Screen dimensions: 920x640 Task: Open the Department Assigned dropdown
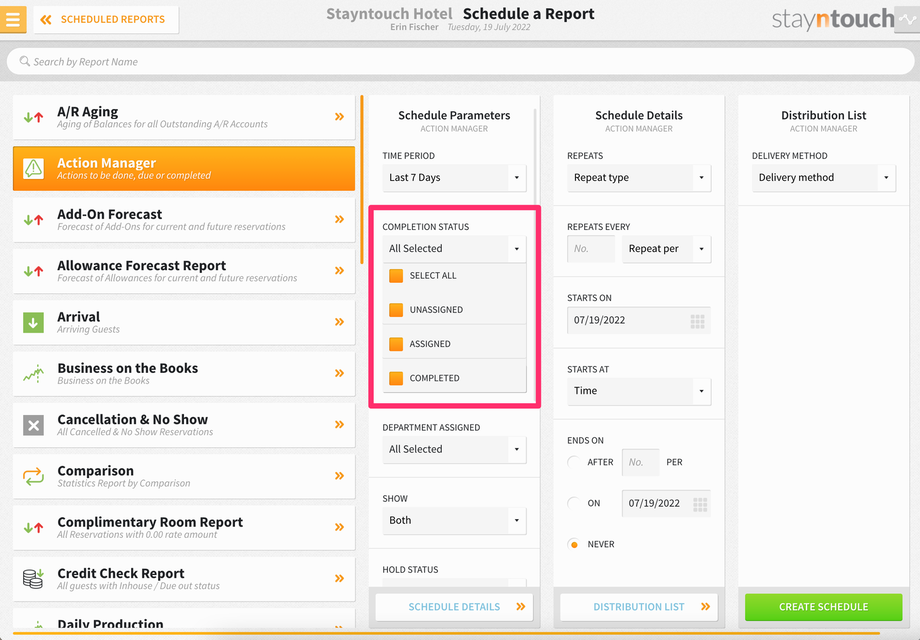pos(454,449)
